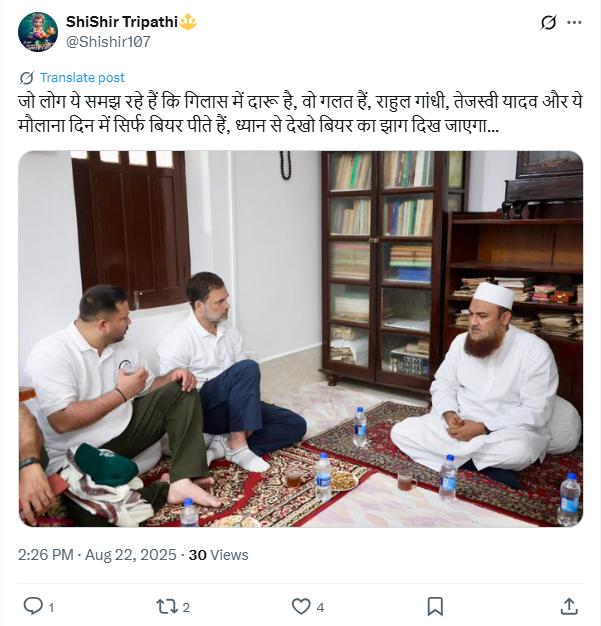
Task: Open the attached photo of men seated
Action: pyautogui.click(x=300, y=339)
